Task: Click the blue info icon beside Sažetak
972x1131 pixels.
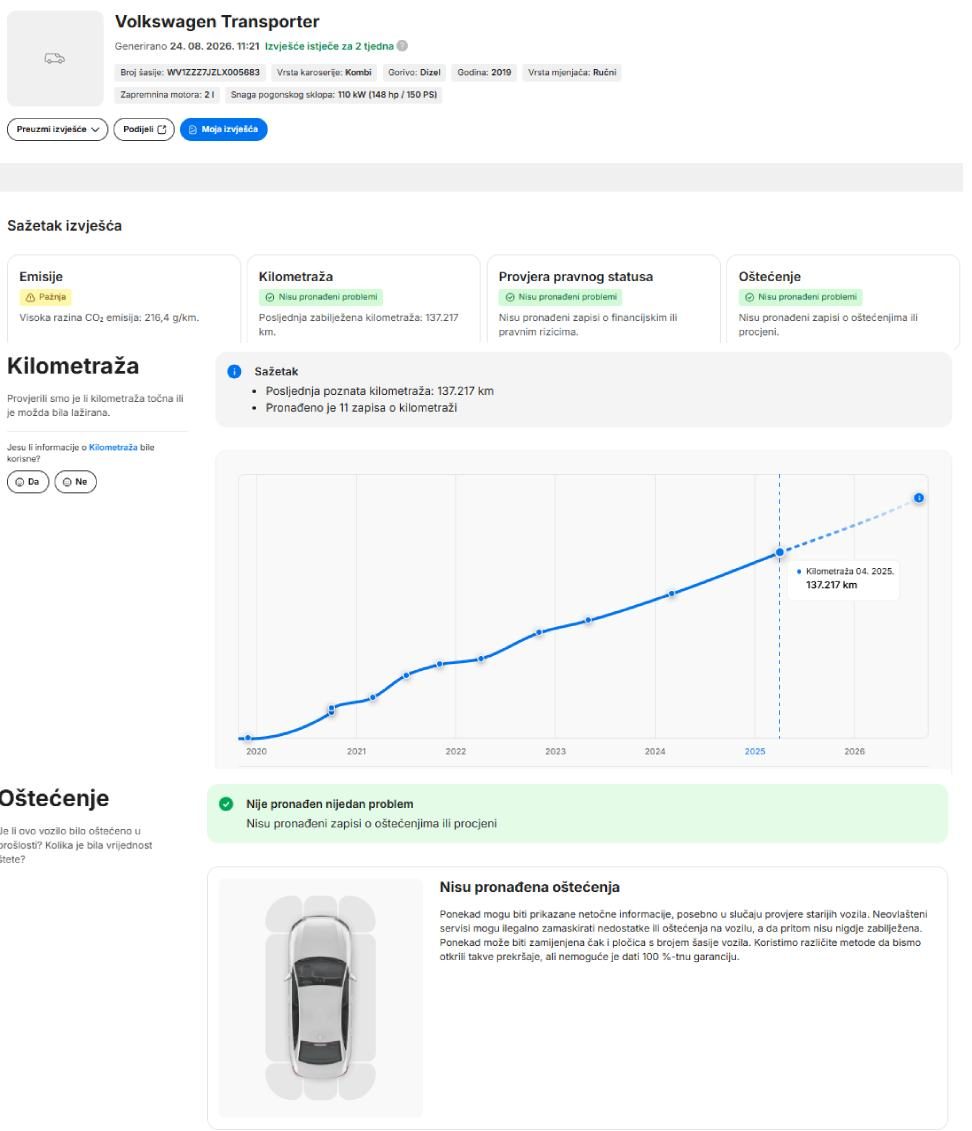Action: pos(234,371)
